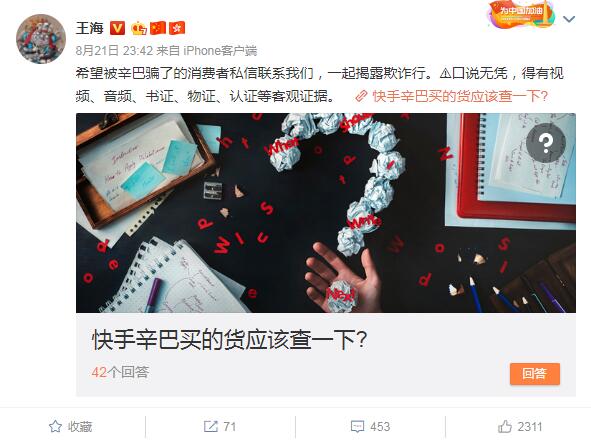Open the card title 快手辛巴买的货应该查一下?
This screenshot has width=591, height=445.
point(230,340)
